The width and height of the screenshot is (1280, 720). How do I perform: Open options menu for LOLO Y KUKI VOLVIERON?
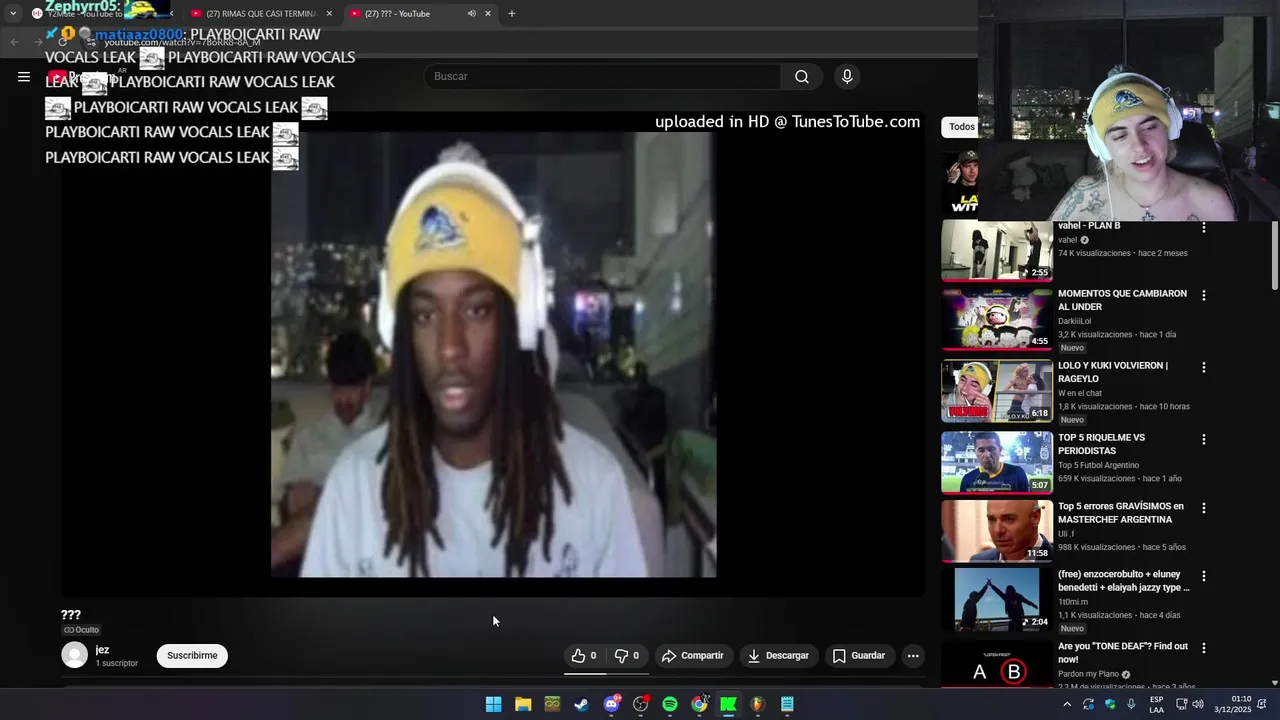1204,368
